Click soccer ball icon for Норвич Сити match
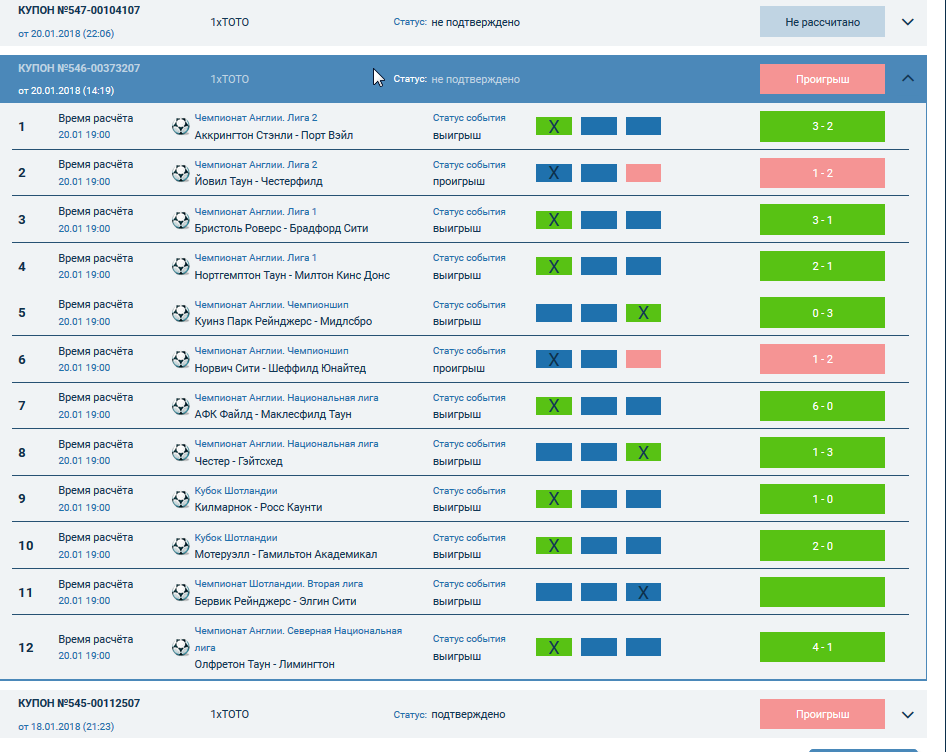946x752 pixels. [x=180, y=359]
